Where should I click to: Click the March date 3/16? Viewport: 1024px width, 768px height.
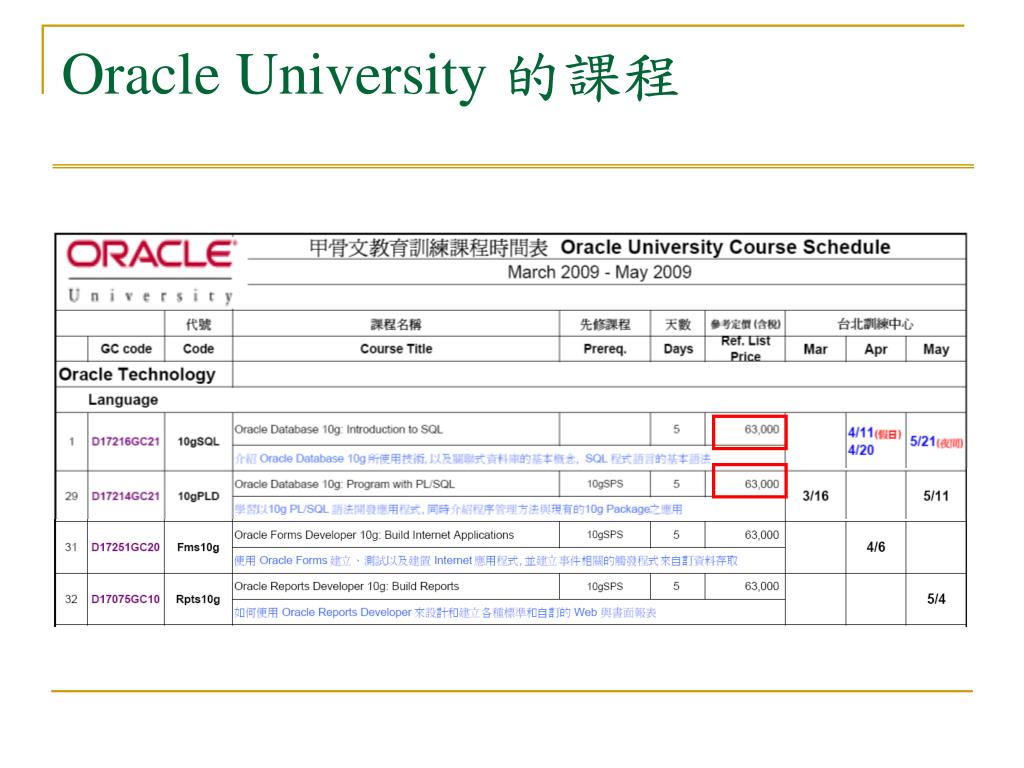click(x=815, y=496)
